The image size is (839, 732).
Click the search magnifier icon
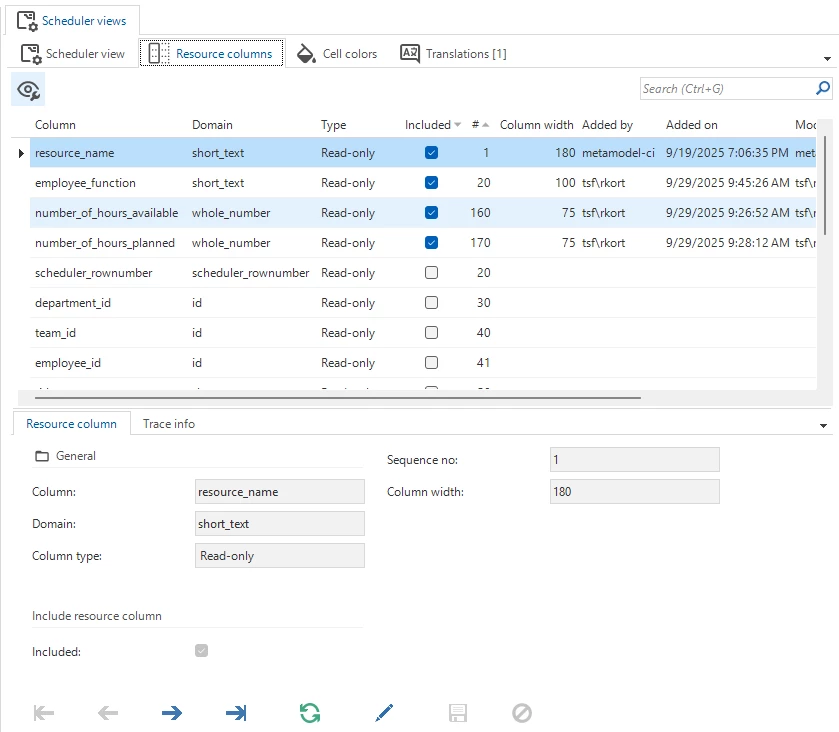point(823,88)
